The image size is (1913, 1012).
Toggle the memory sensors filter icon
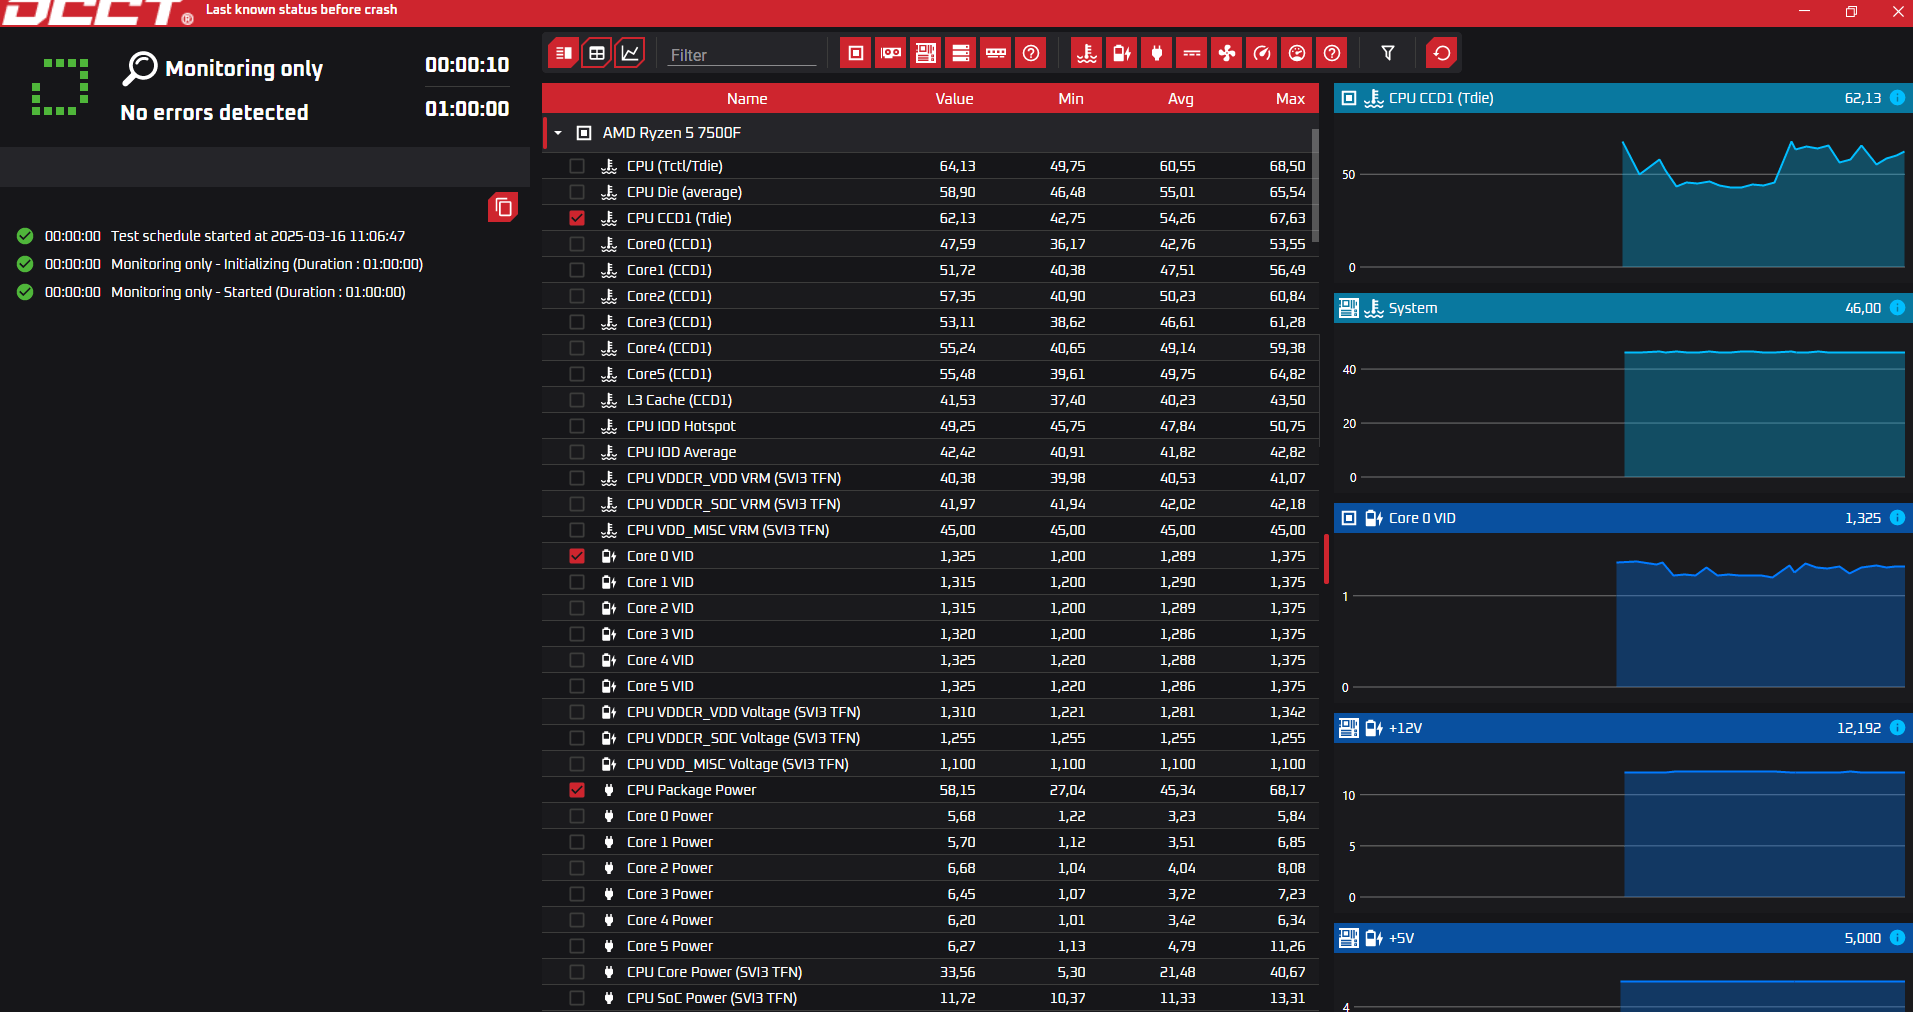996,53
